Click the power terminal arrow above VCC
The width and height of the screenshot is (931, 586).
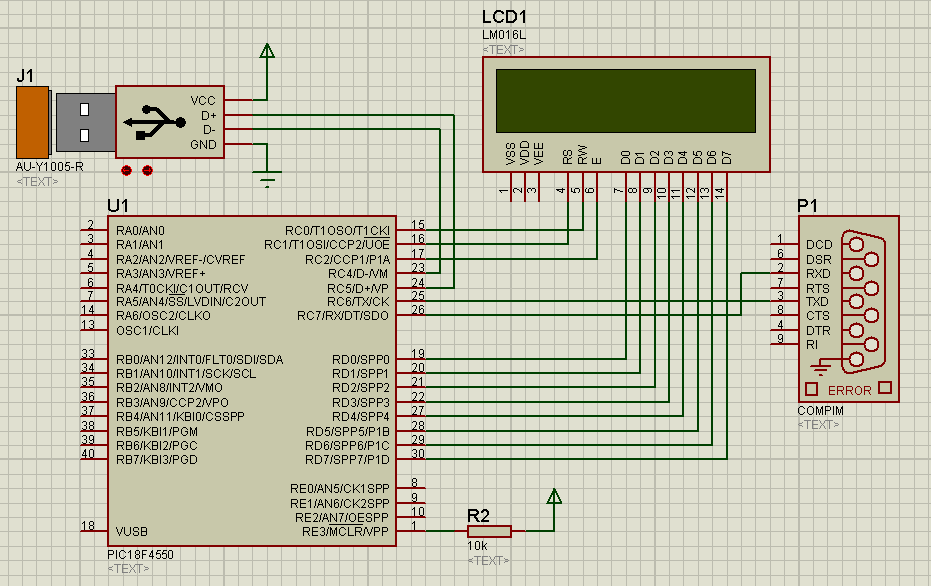[x=266, y=50]
